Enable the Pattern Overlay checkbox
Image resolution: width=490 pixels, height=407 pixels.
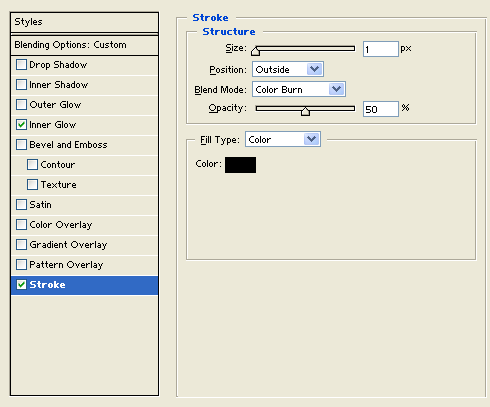coord(21,265)
